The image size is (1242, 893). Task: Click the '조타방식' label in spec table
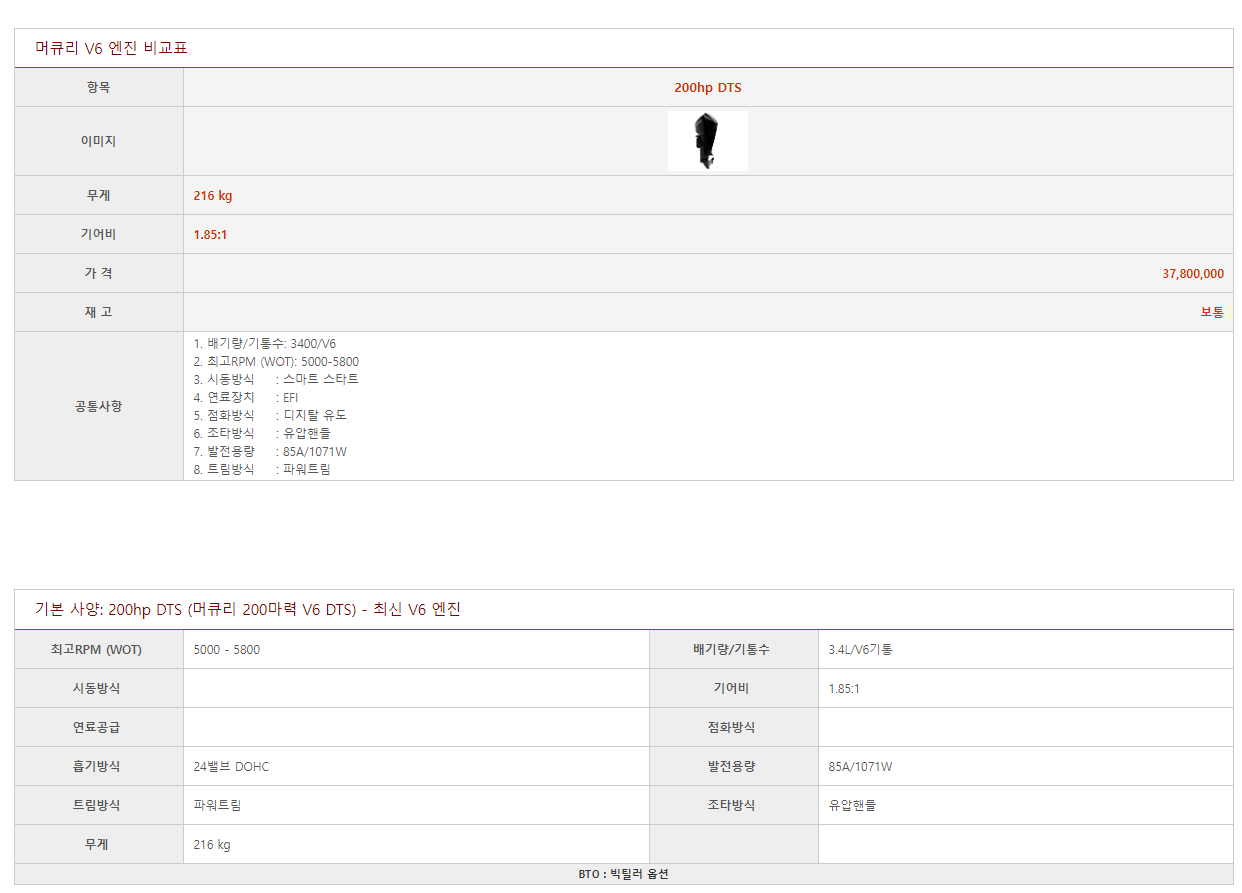click(734, 805)
